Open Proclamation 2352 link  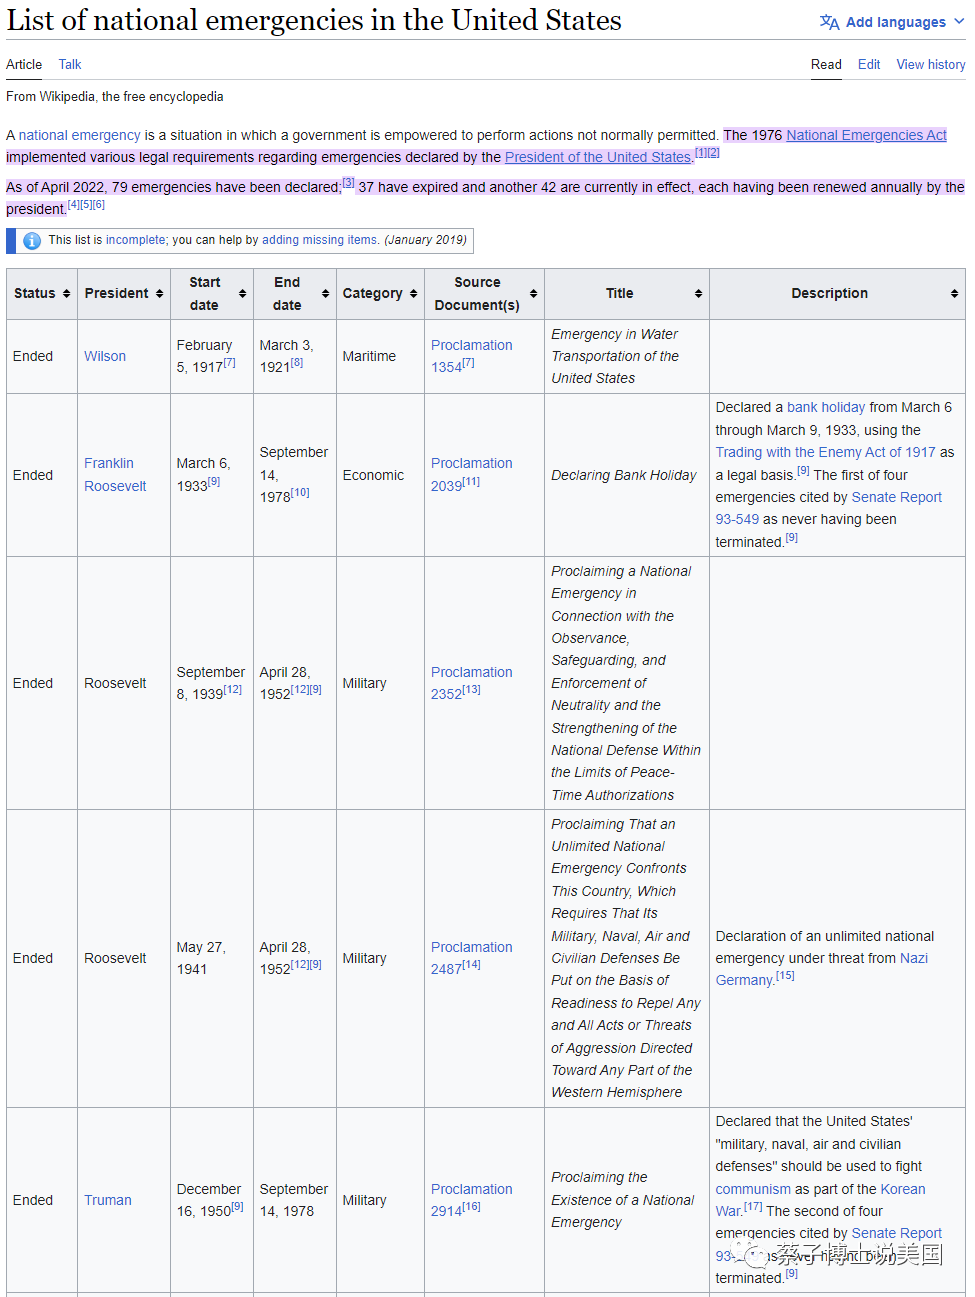pyautogui.click(x=471, y=683)
